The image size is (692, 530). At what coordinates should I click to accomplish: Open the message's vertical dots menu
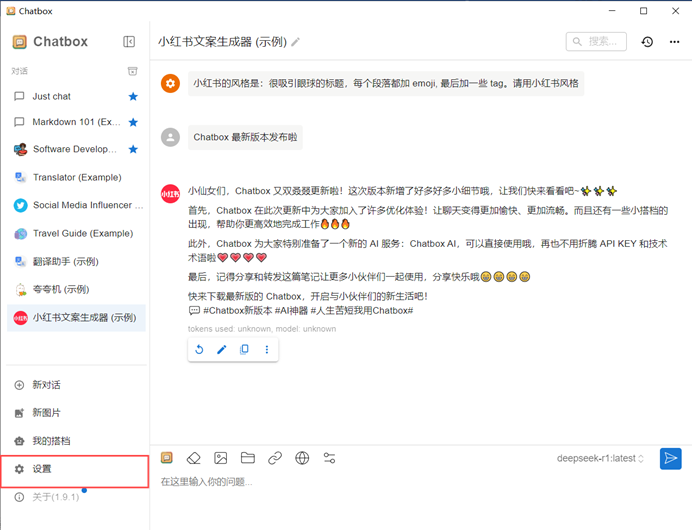[x=267, y=350]
